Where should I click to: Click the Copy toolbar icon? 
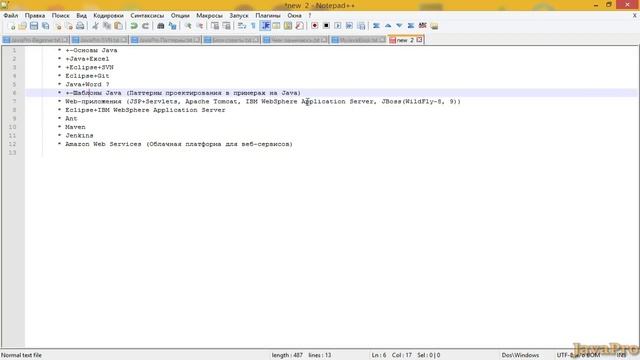(107, 26)
